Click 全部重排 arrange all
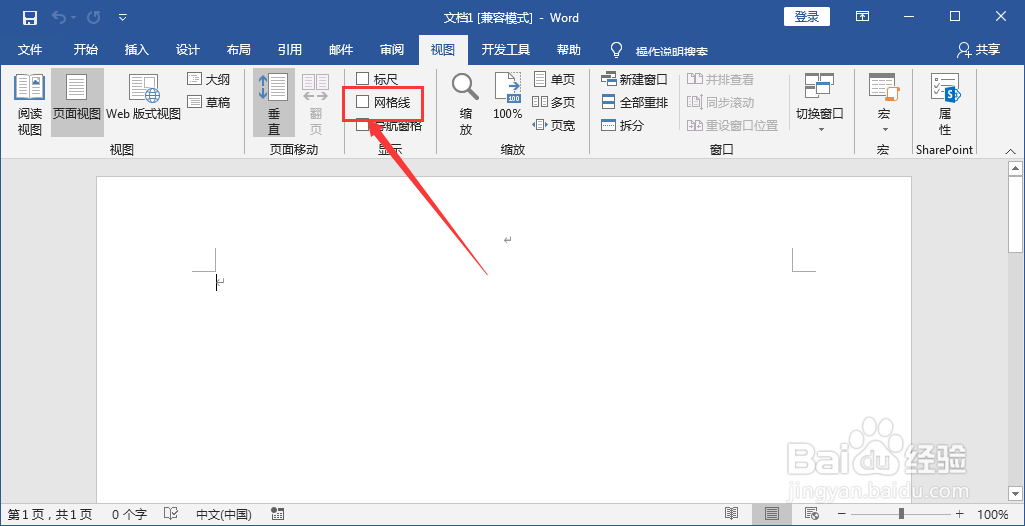 [635, 102]
